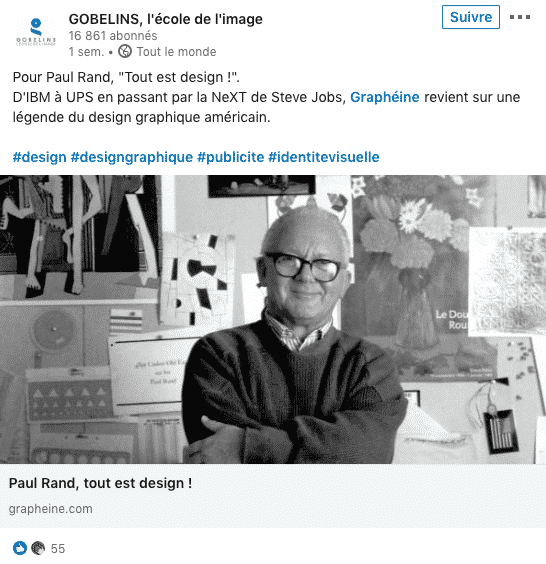Click the post text about Paul Rand

(x=266, y=97)
